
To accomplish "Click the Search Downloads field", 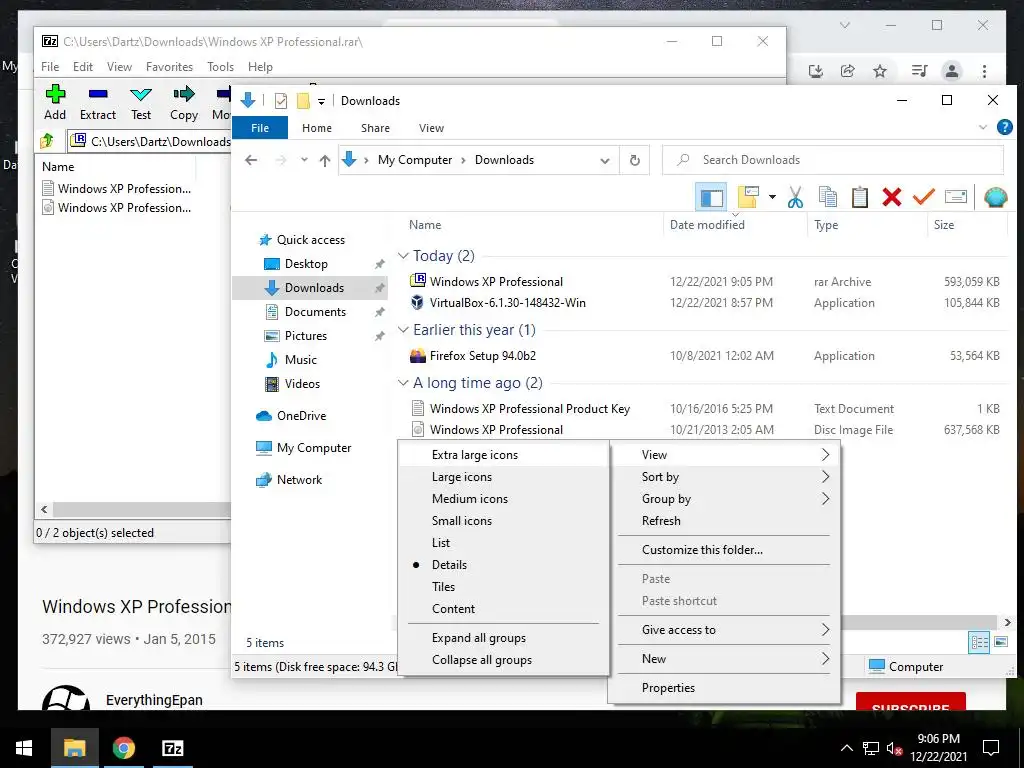I will (x=833, y=160).
